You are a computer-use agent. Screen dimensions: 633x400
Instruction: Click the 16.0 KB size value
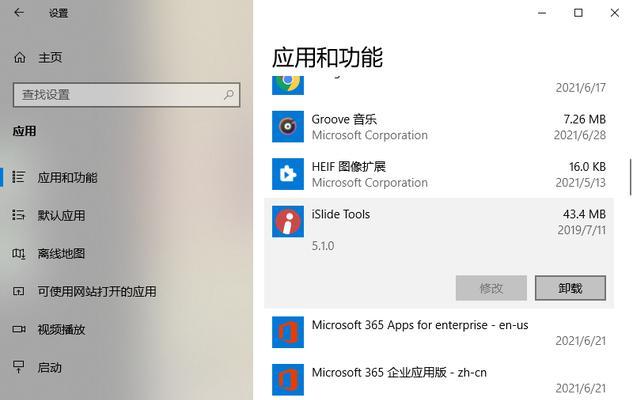[x=588, y=166]
